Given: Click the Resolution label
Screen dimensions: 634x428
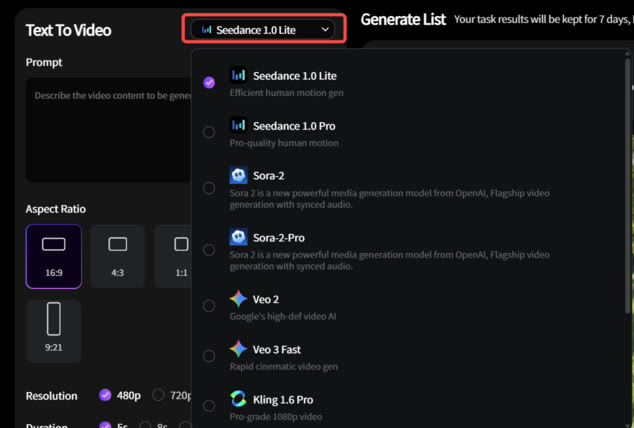Looking at the screenshot, I should click(51, 396).
